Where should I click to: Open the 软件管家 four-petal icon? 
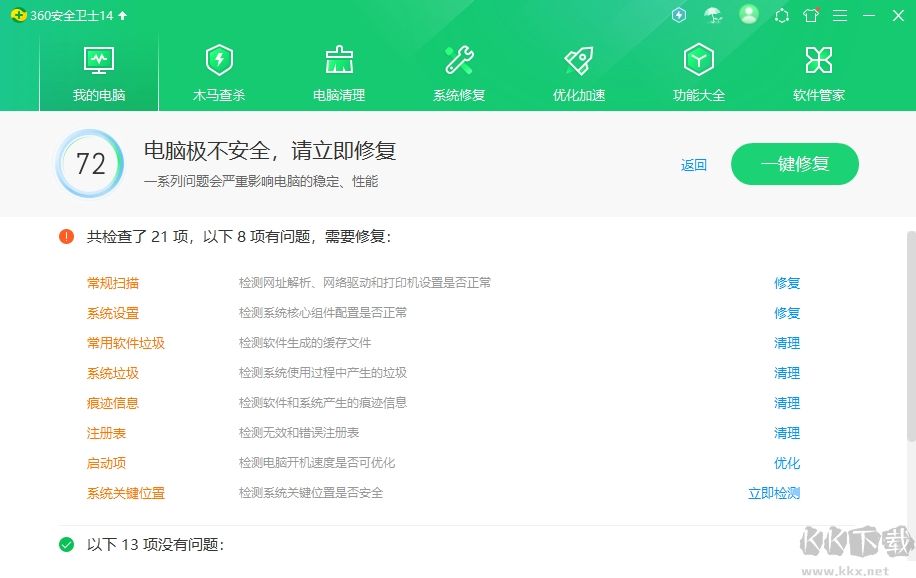[818, 60]
